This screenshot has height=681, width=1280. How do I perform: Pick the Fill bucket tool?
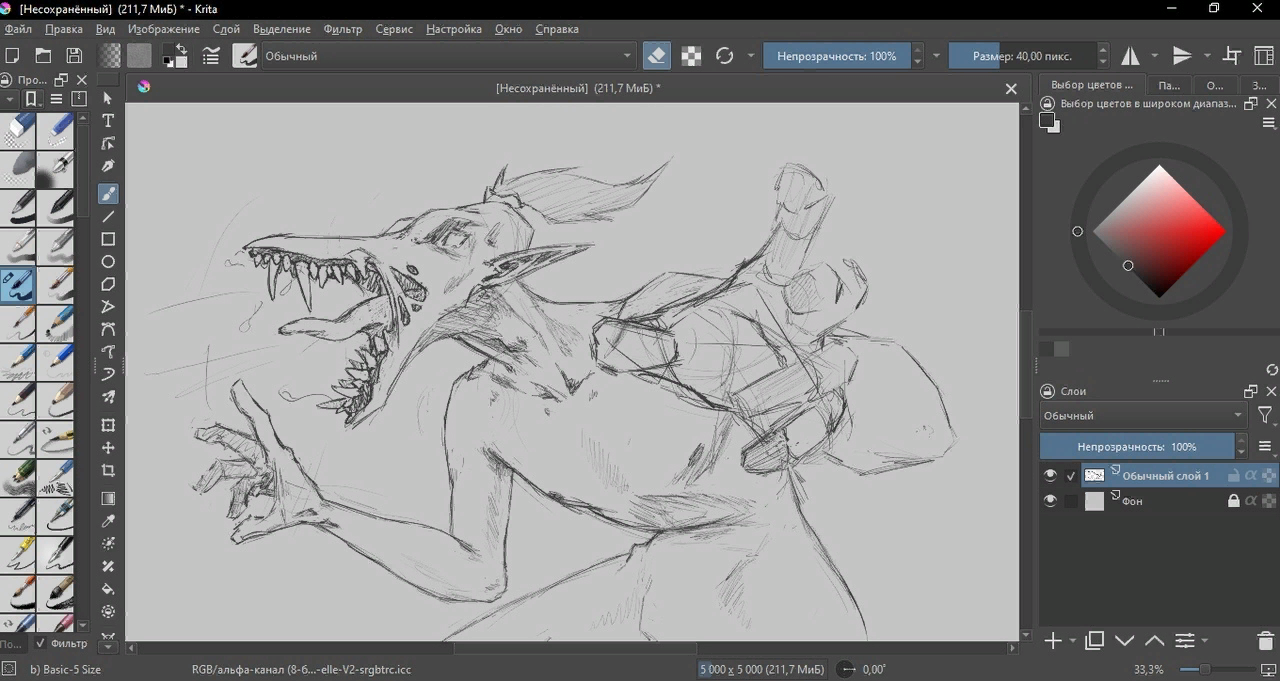[x=108, y=589]
